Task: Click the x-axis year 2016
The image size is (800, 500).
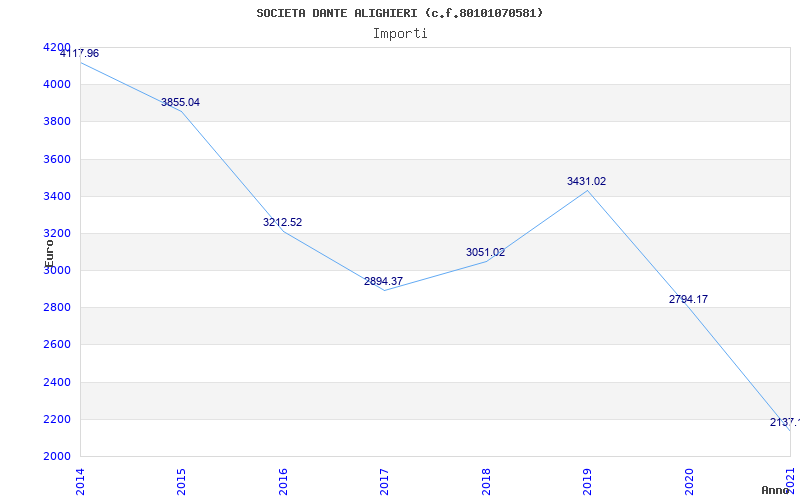Action: click(x=283, y=482)
